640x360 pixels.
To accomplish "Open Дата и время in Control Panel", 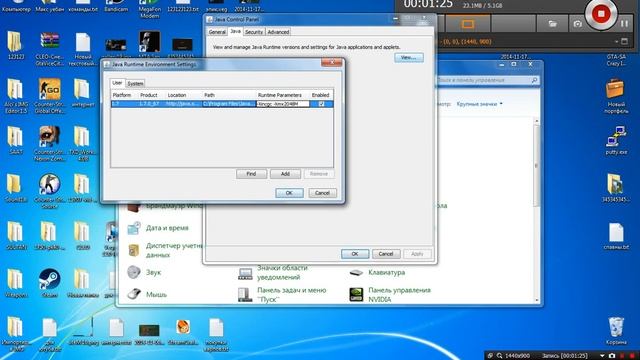I will point(167,228).
